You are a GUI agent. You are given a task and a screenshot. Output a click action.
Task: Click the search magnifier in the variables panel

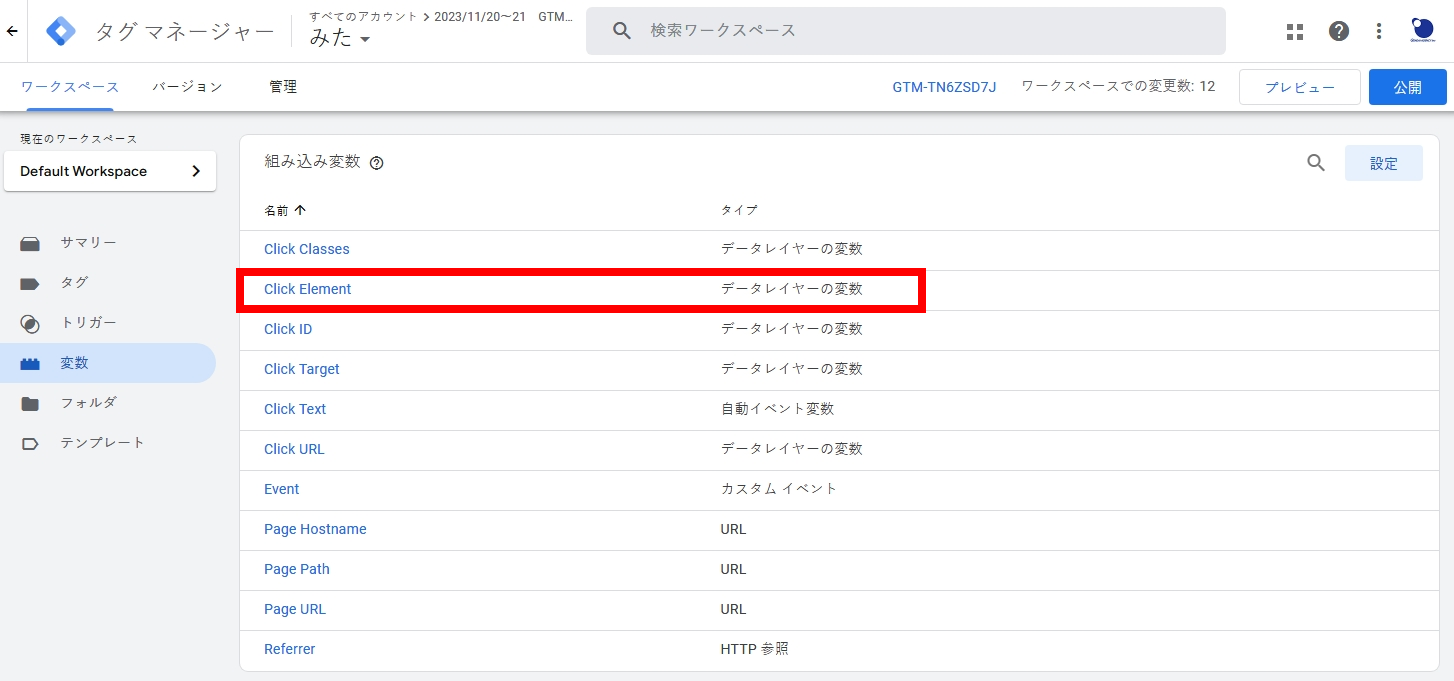click(x=1315, y=162)
